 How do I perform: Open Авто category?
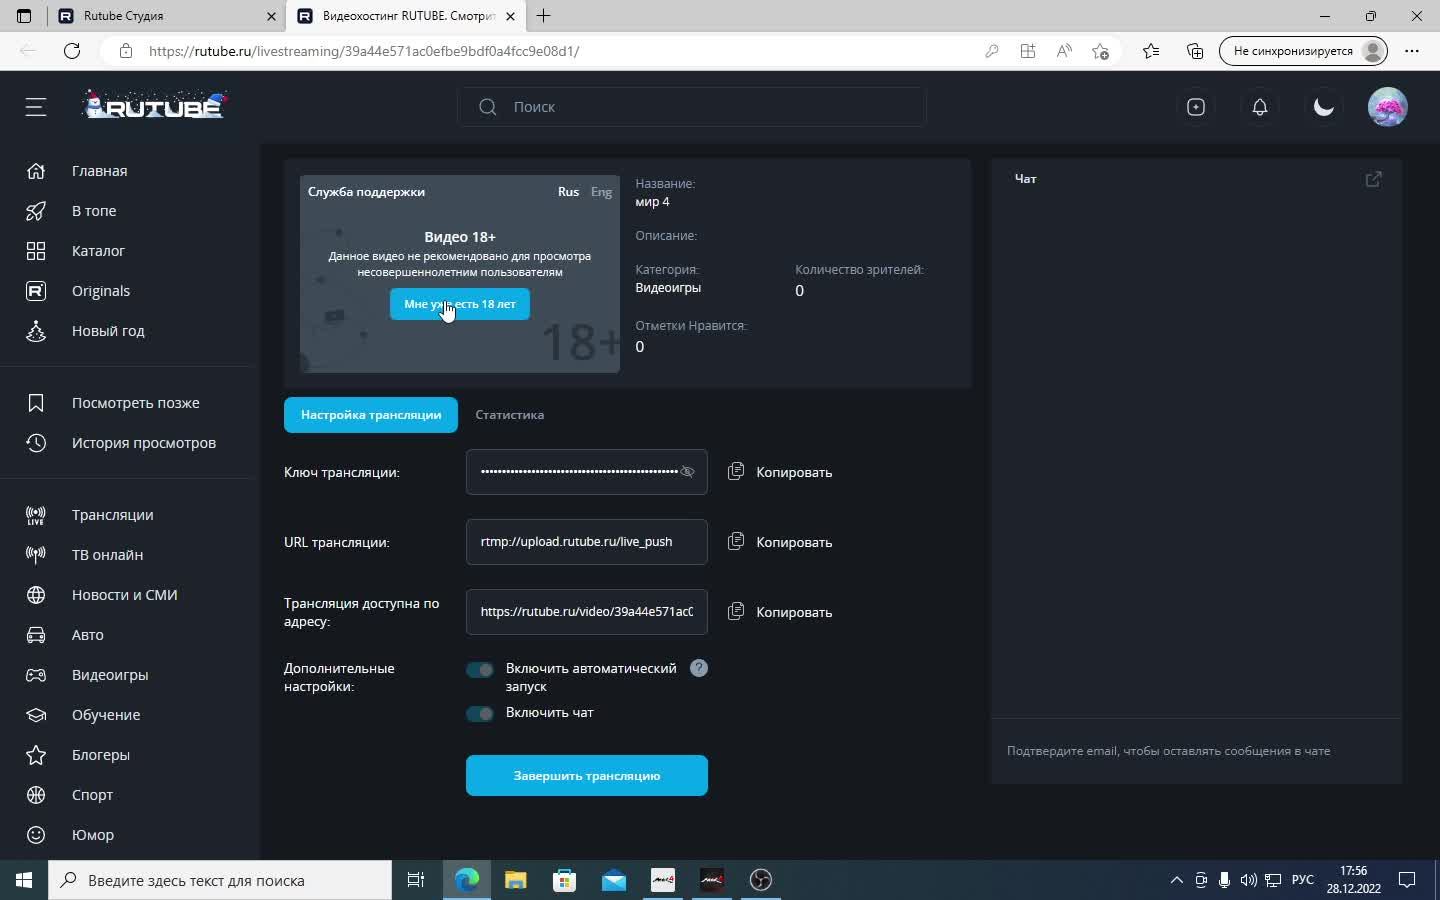(87, 635)
